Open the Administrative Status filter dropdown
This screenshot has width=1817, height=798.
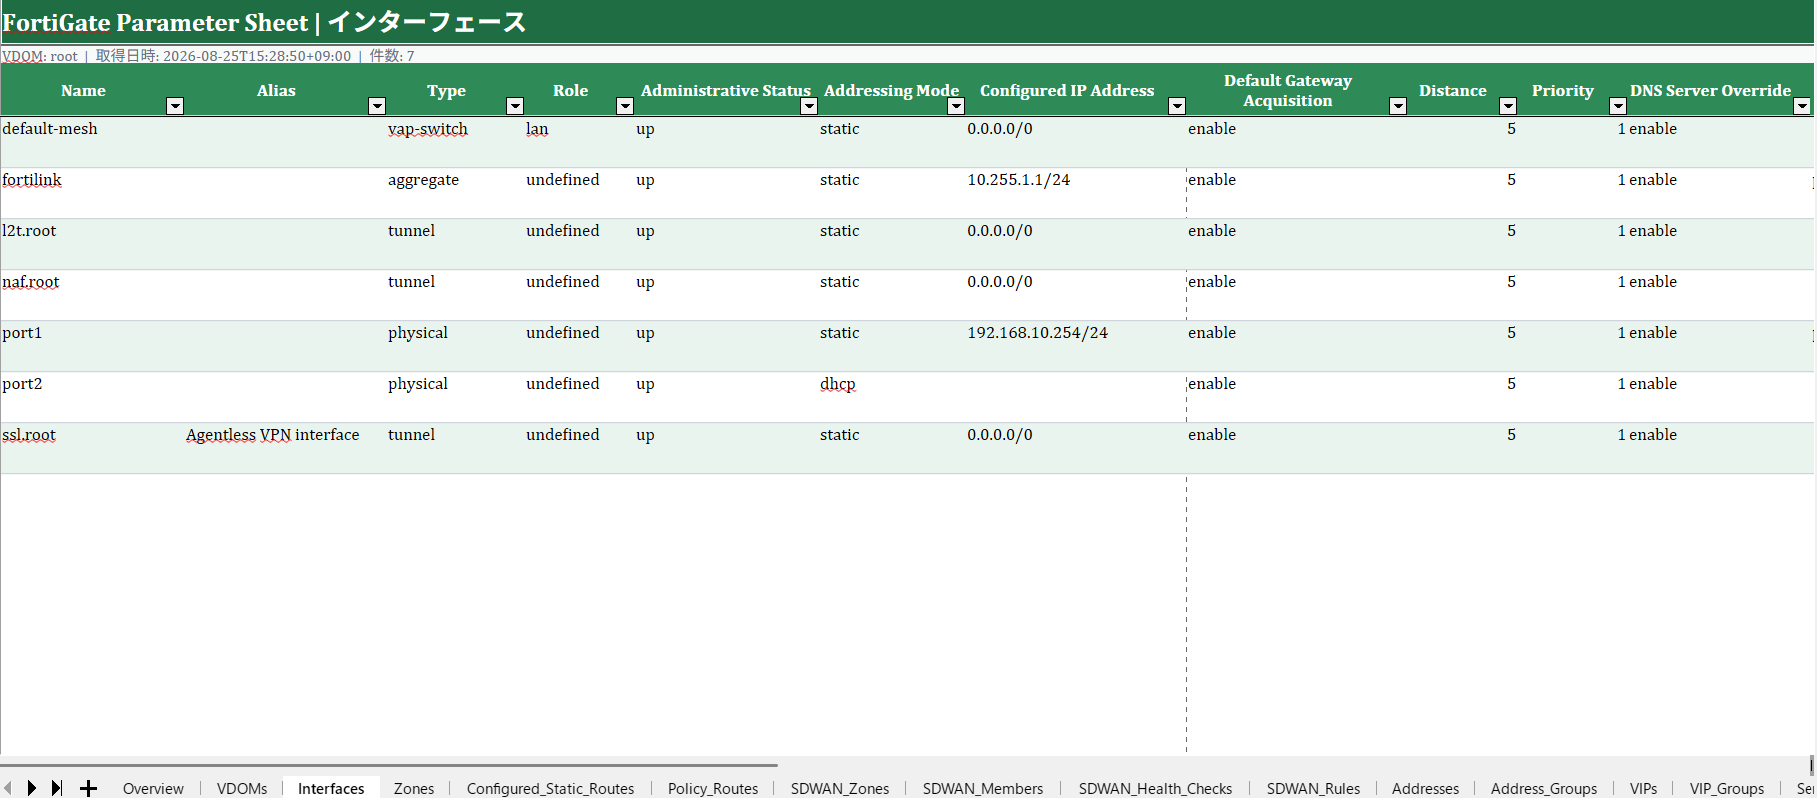[809, 106]
